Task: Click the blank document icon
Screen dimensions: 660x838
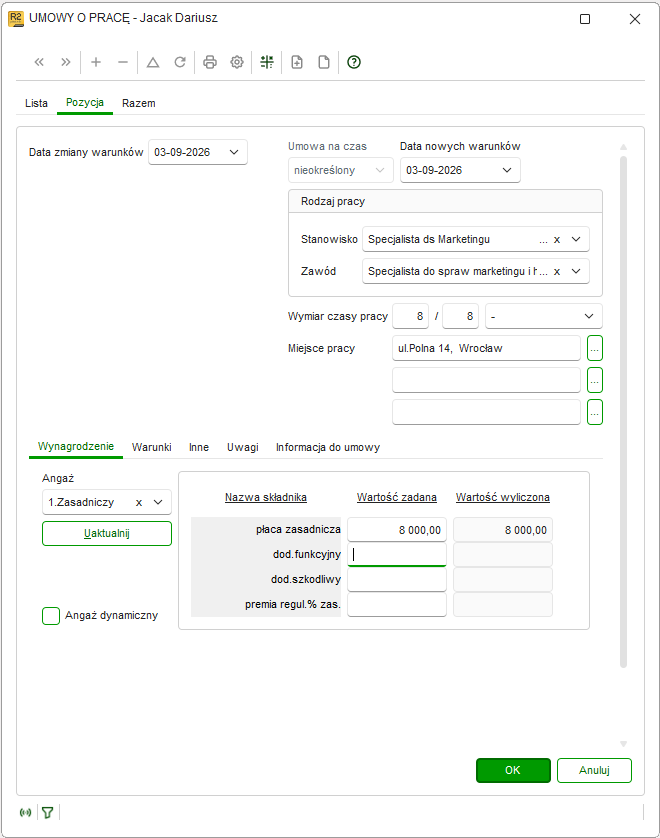Action: pyautogui.click(x=324, y=62)
